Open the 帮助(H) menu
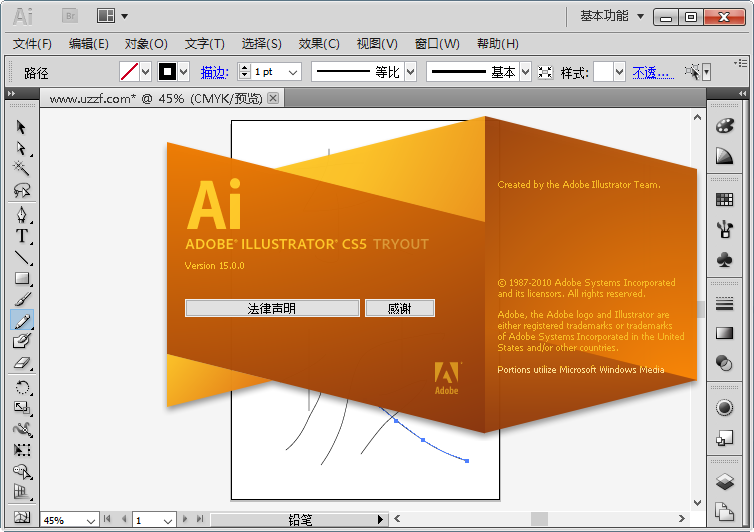The width and height of the screenshot is (754, 532). [x=498, y=44]
